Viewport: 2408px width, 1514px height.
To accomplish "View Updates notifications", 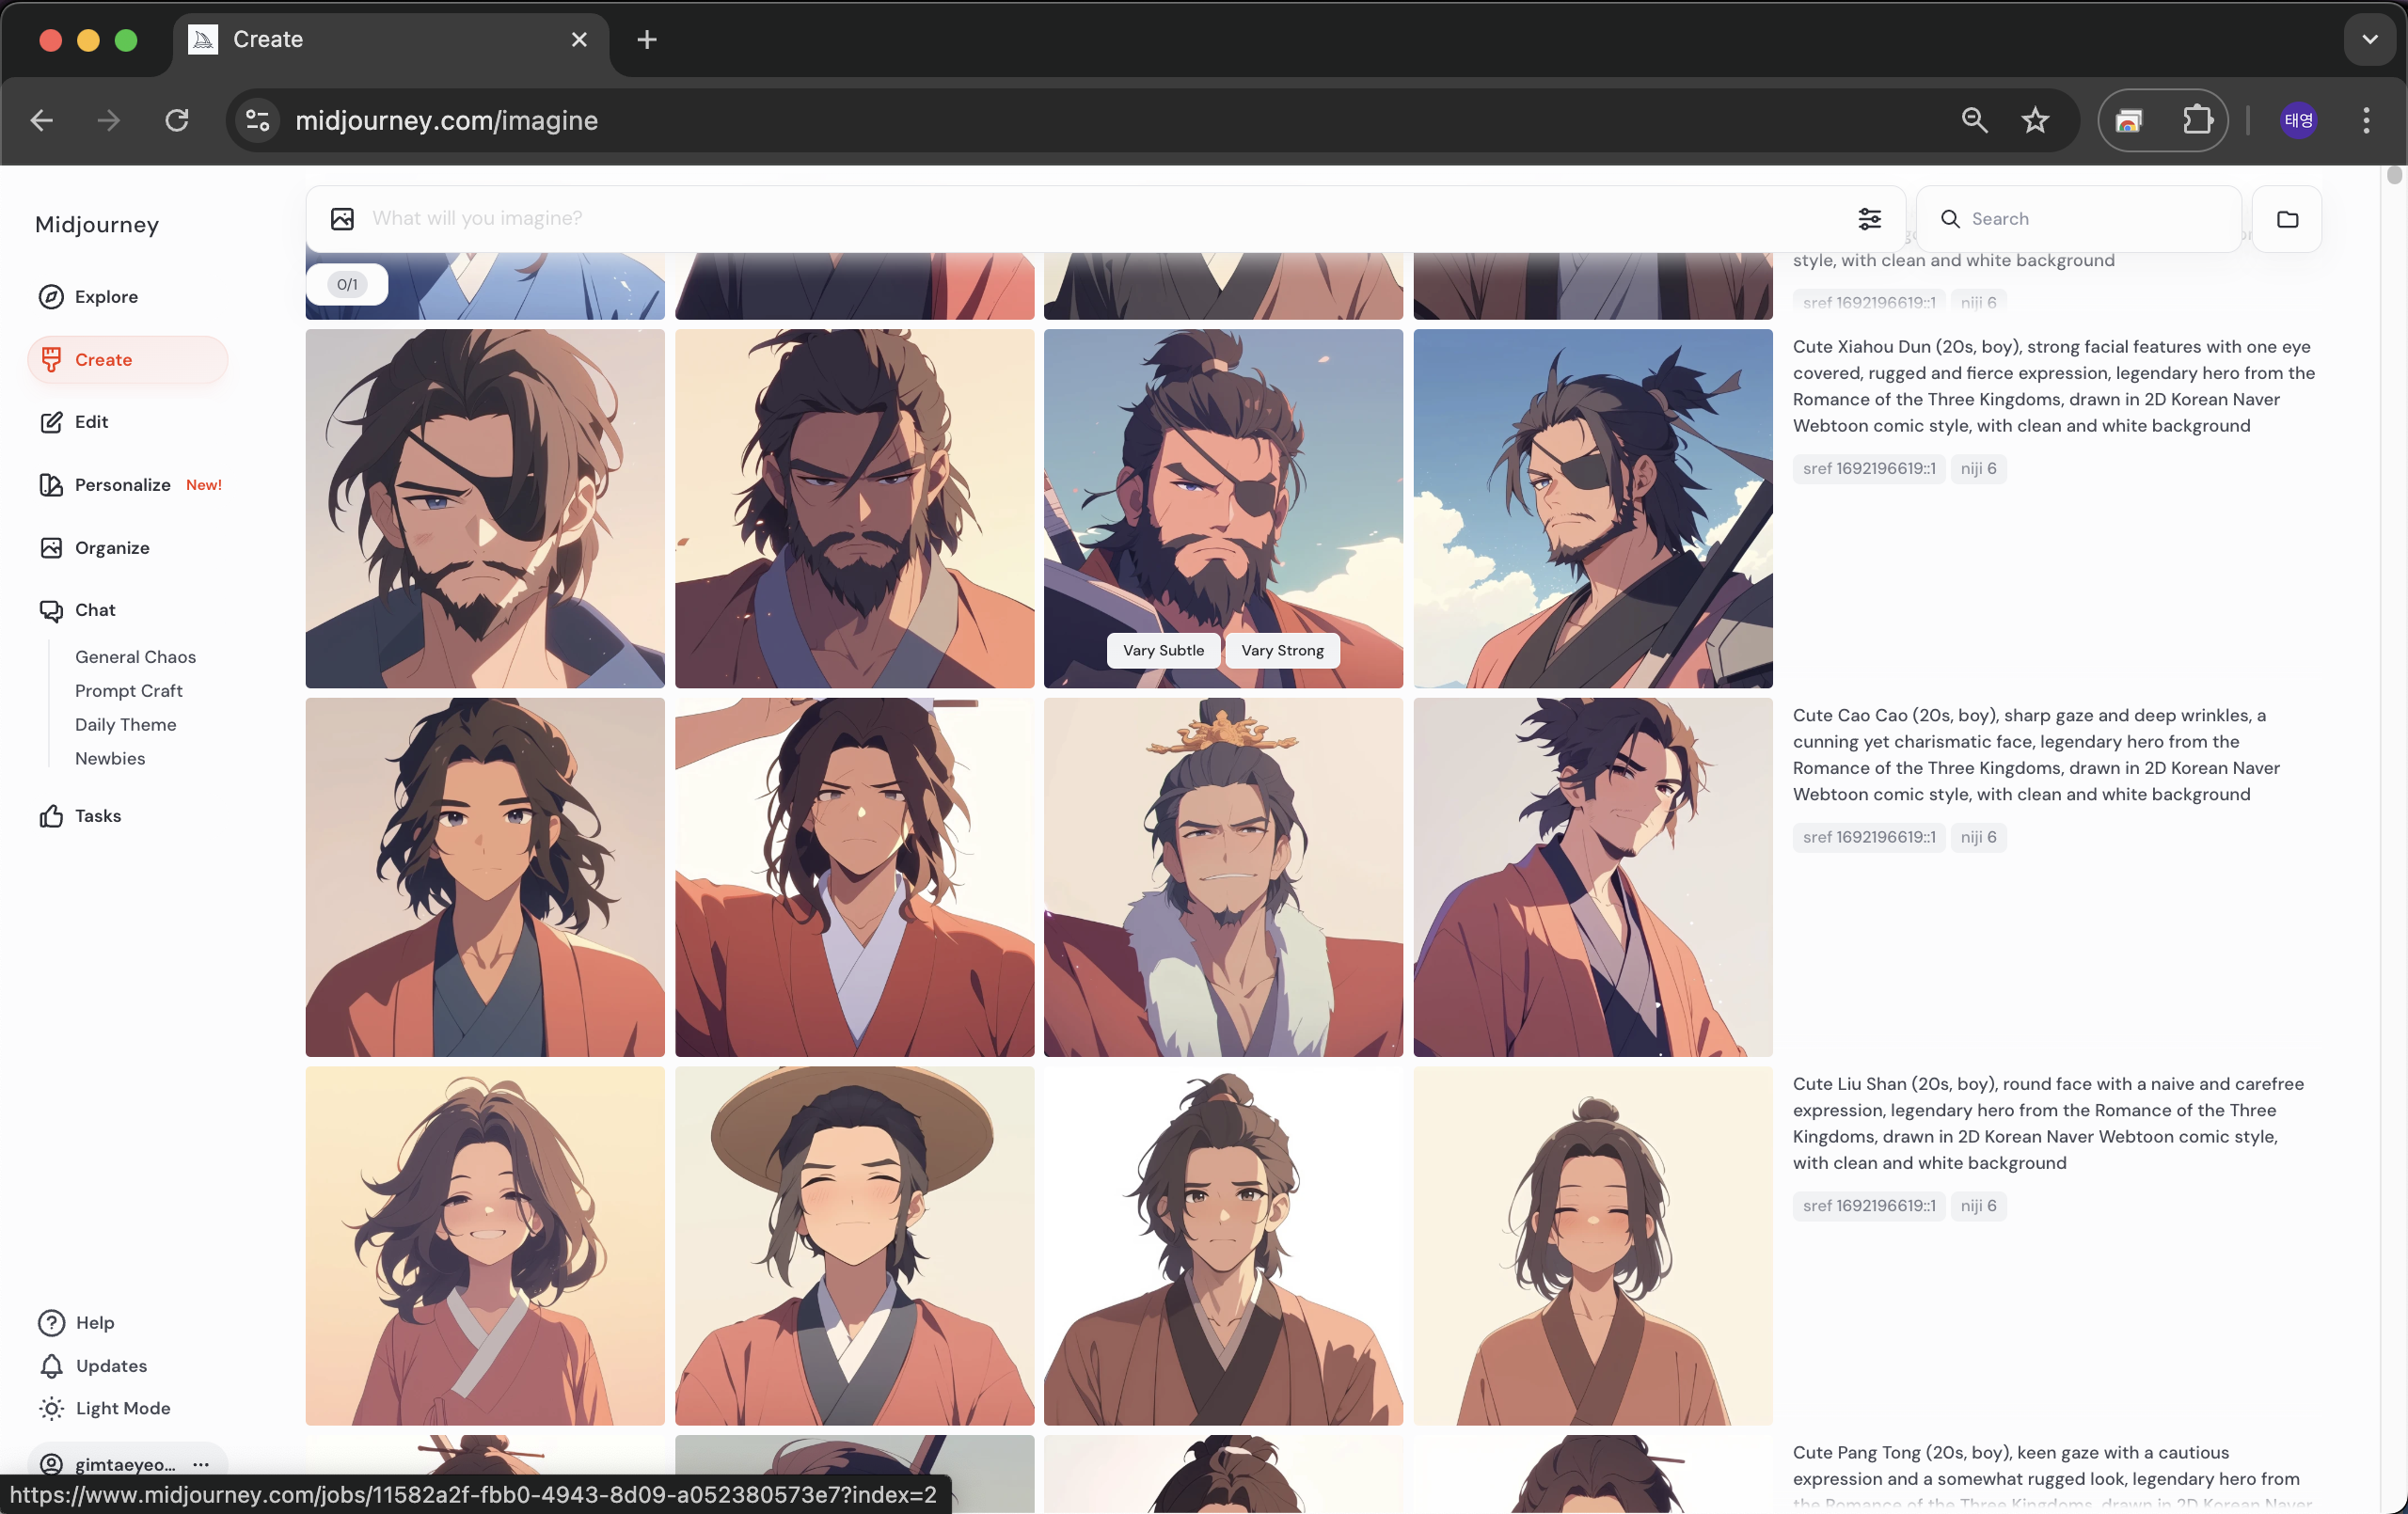I will pyautogui.click(x=92, y=1366).
